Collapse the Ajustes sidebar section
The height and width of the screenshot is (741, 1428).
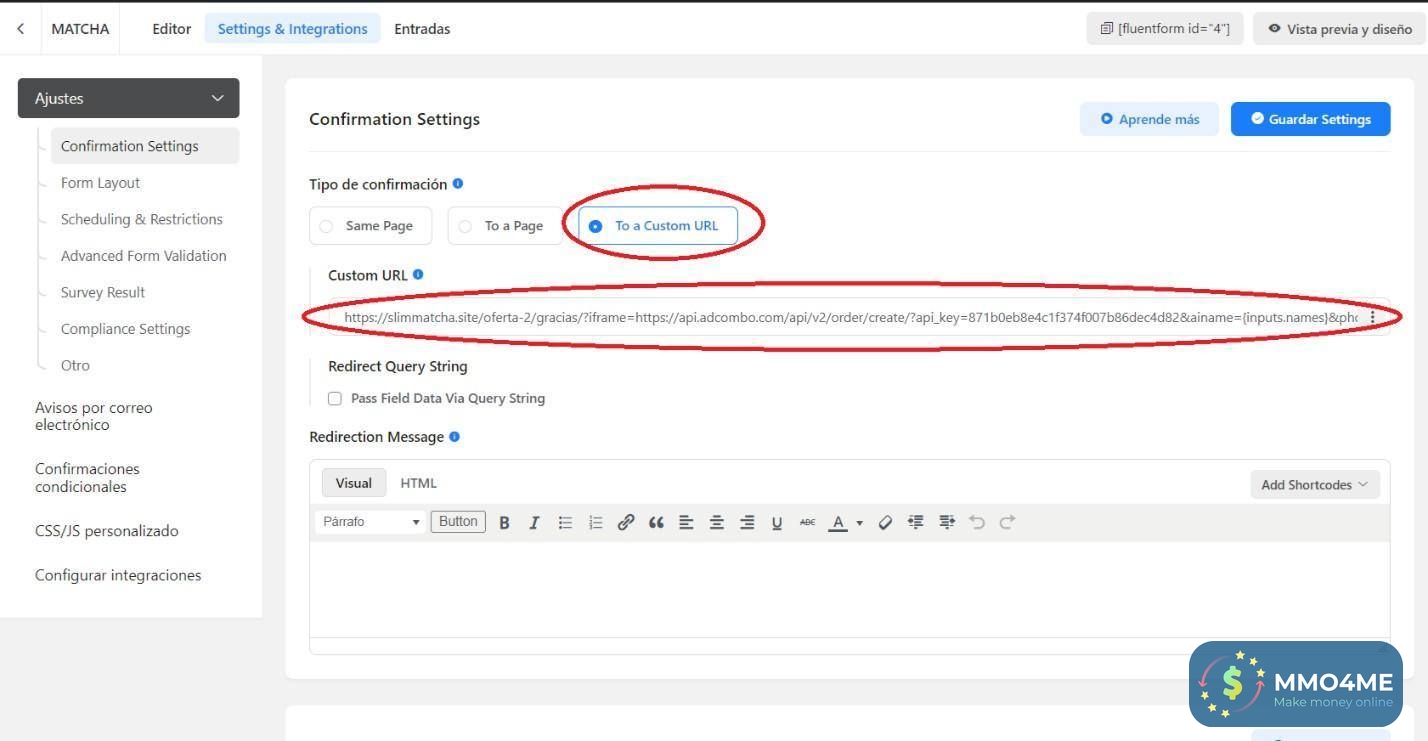129,98
